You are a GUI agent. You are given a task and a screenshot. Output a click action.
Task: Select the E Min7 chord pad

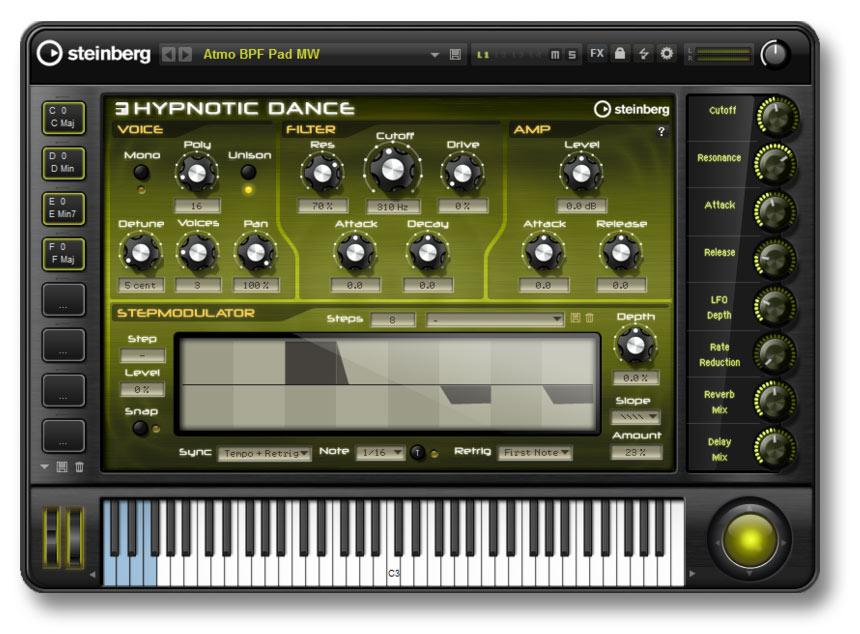point(64,208)
